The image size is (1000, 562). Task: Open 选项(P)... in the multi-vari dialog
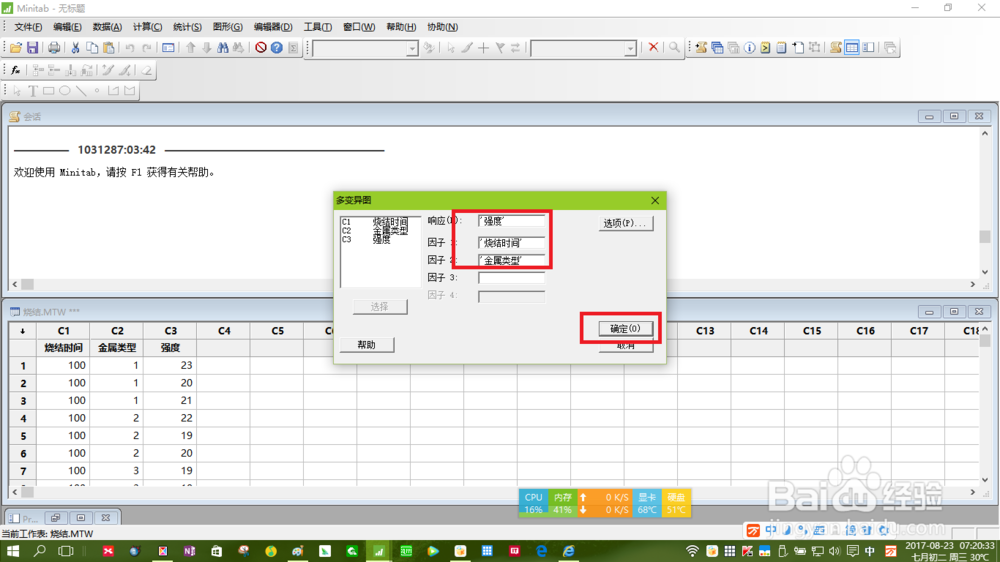pos(625,223)
